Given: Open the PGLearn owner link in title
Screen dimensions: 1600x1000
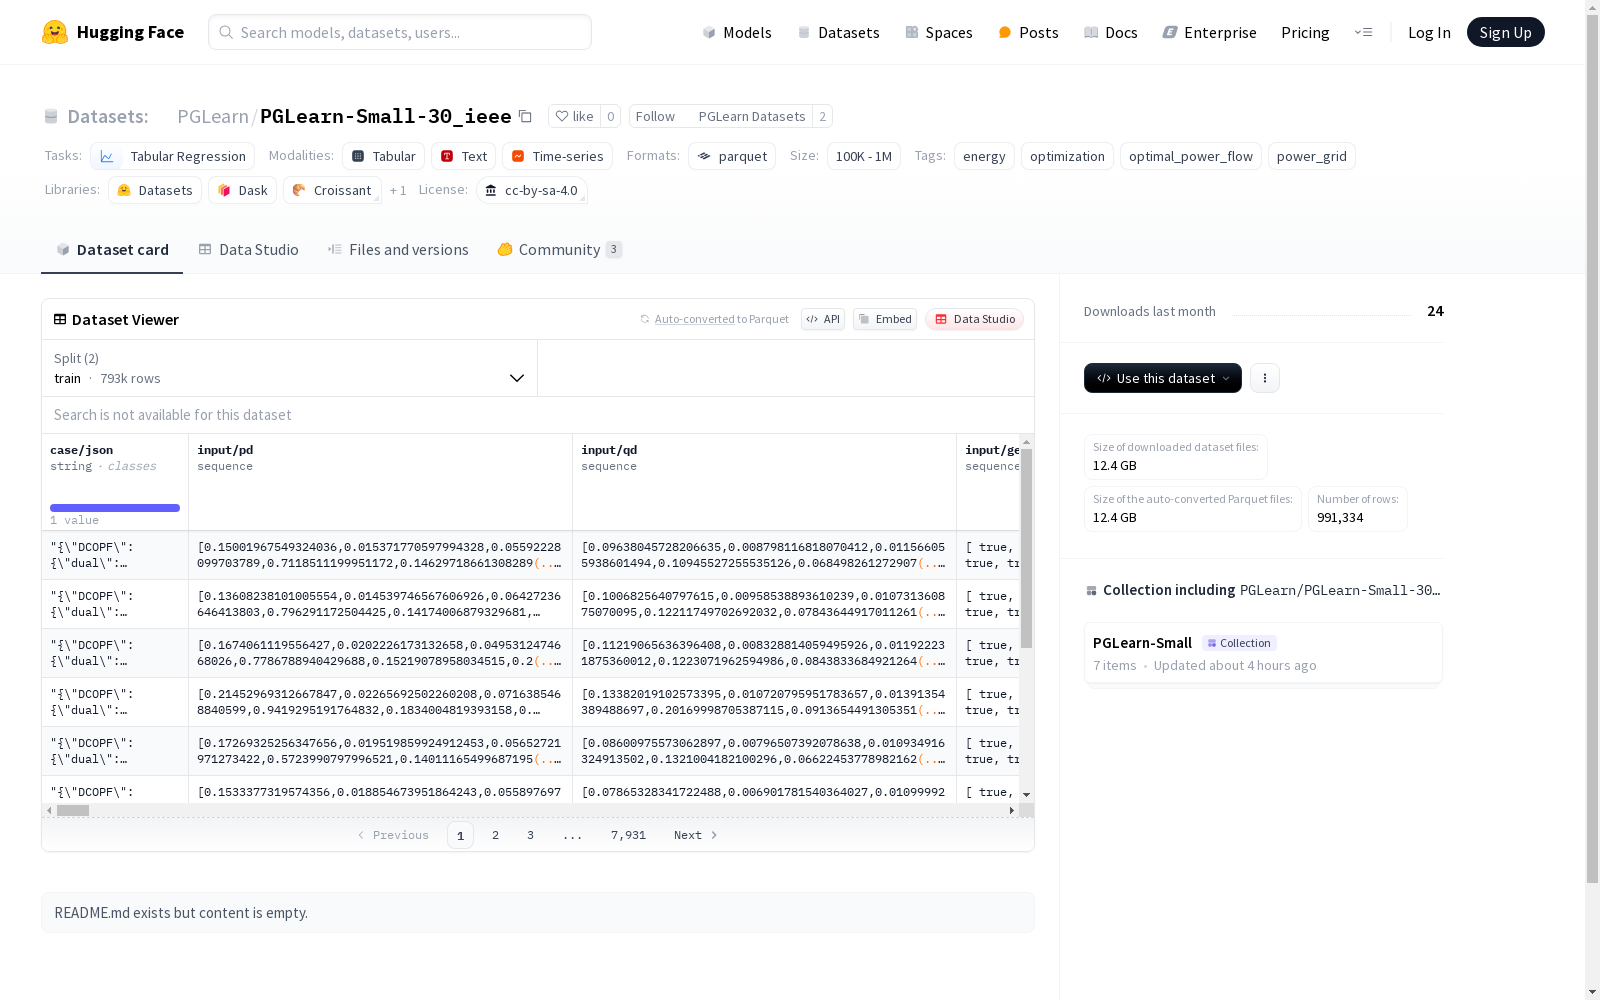Looking at the screenshot, I should (x=213, y=116).
